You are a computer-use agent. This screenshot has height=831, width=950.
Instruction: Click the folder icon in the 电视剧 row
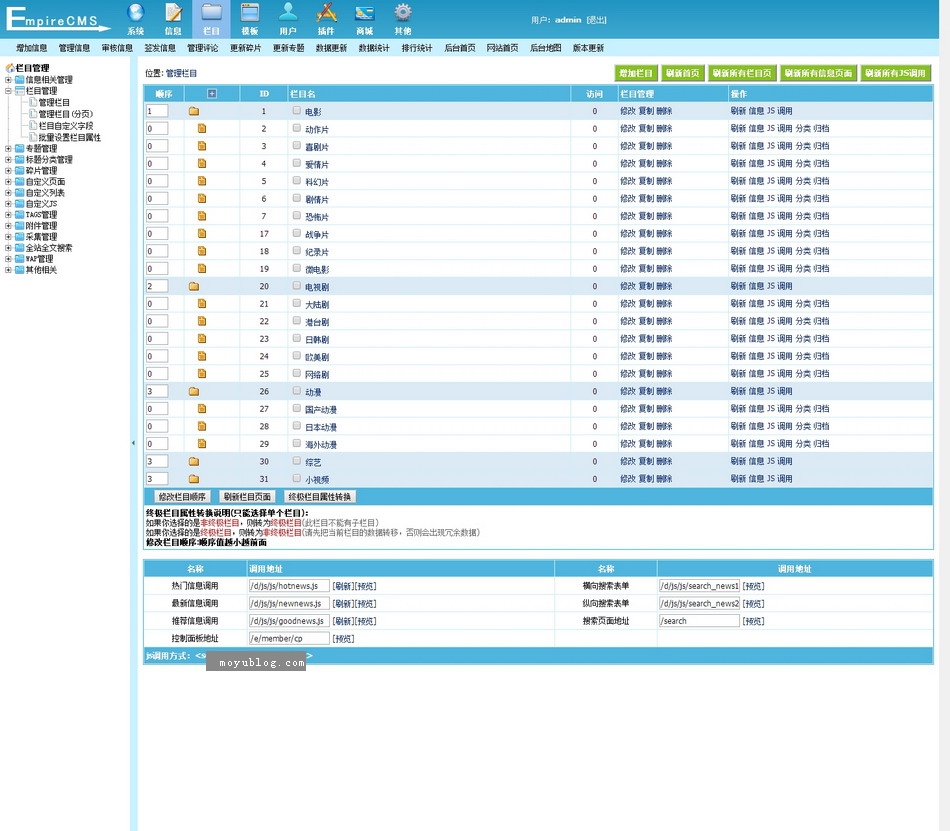pos(194,286)
